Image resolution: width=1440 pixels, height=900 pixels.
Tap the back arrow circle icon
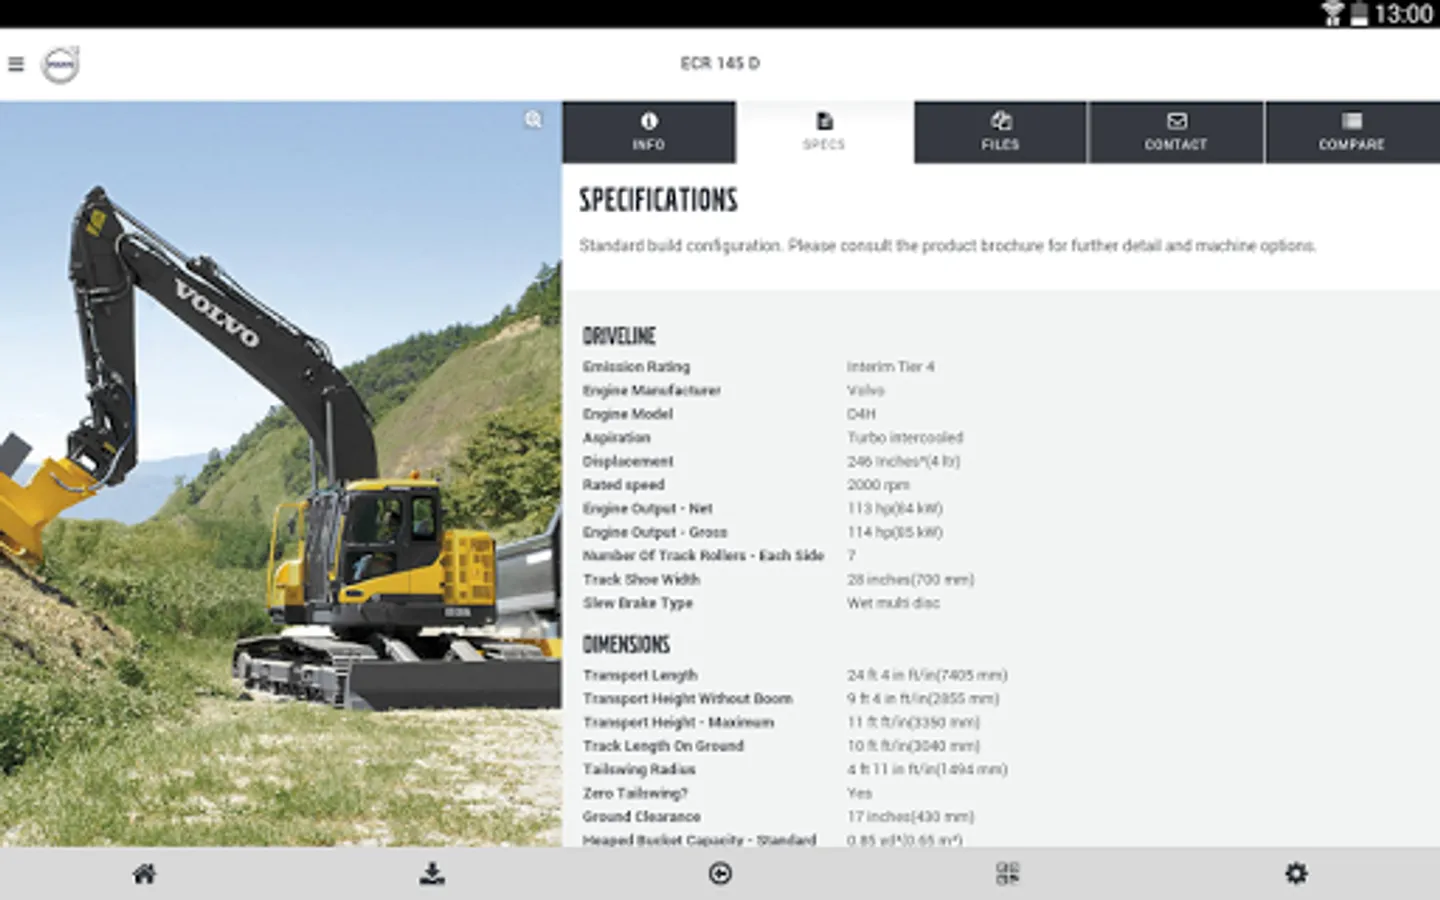click(x=720, y=874)
